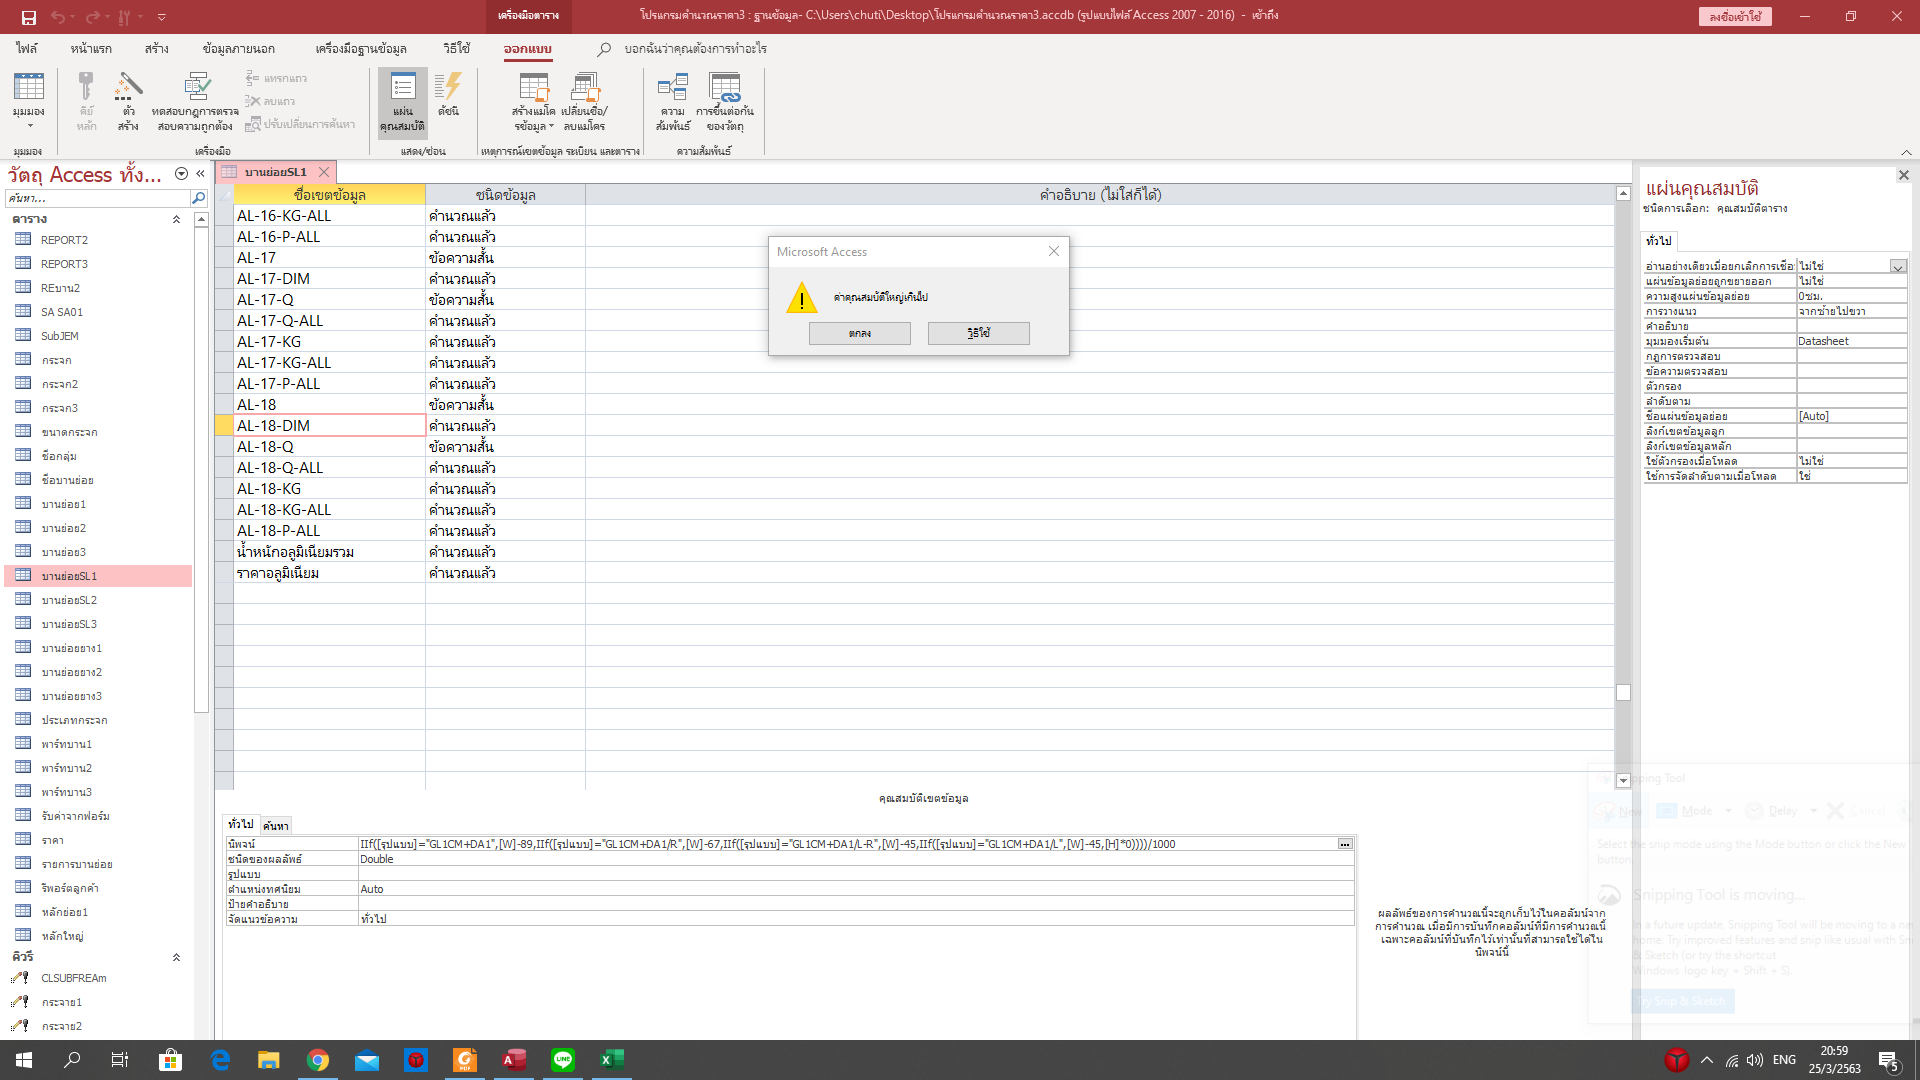Screen dimensions: 1920x1080
Task: Collapse navigation pane with shutter button
Action: pyautogui.click(x=200, y=174)
